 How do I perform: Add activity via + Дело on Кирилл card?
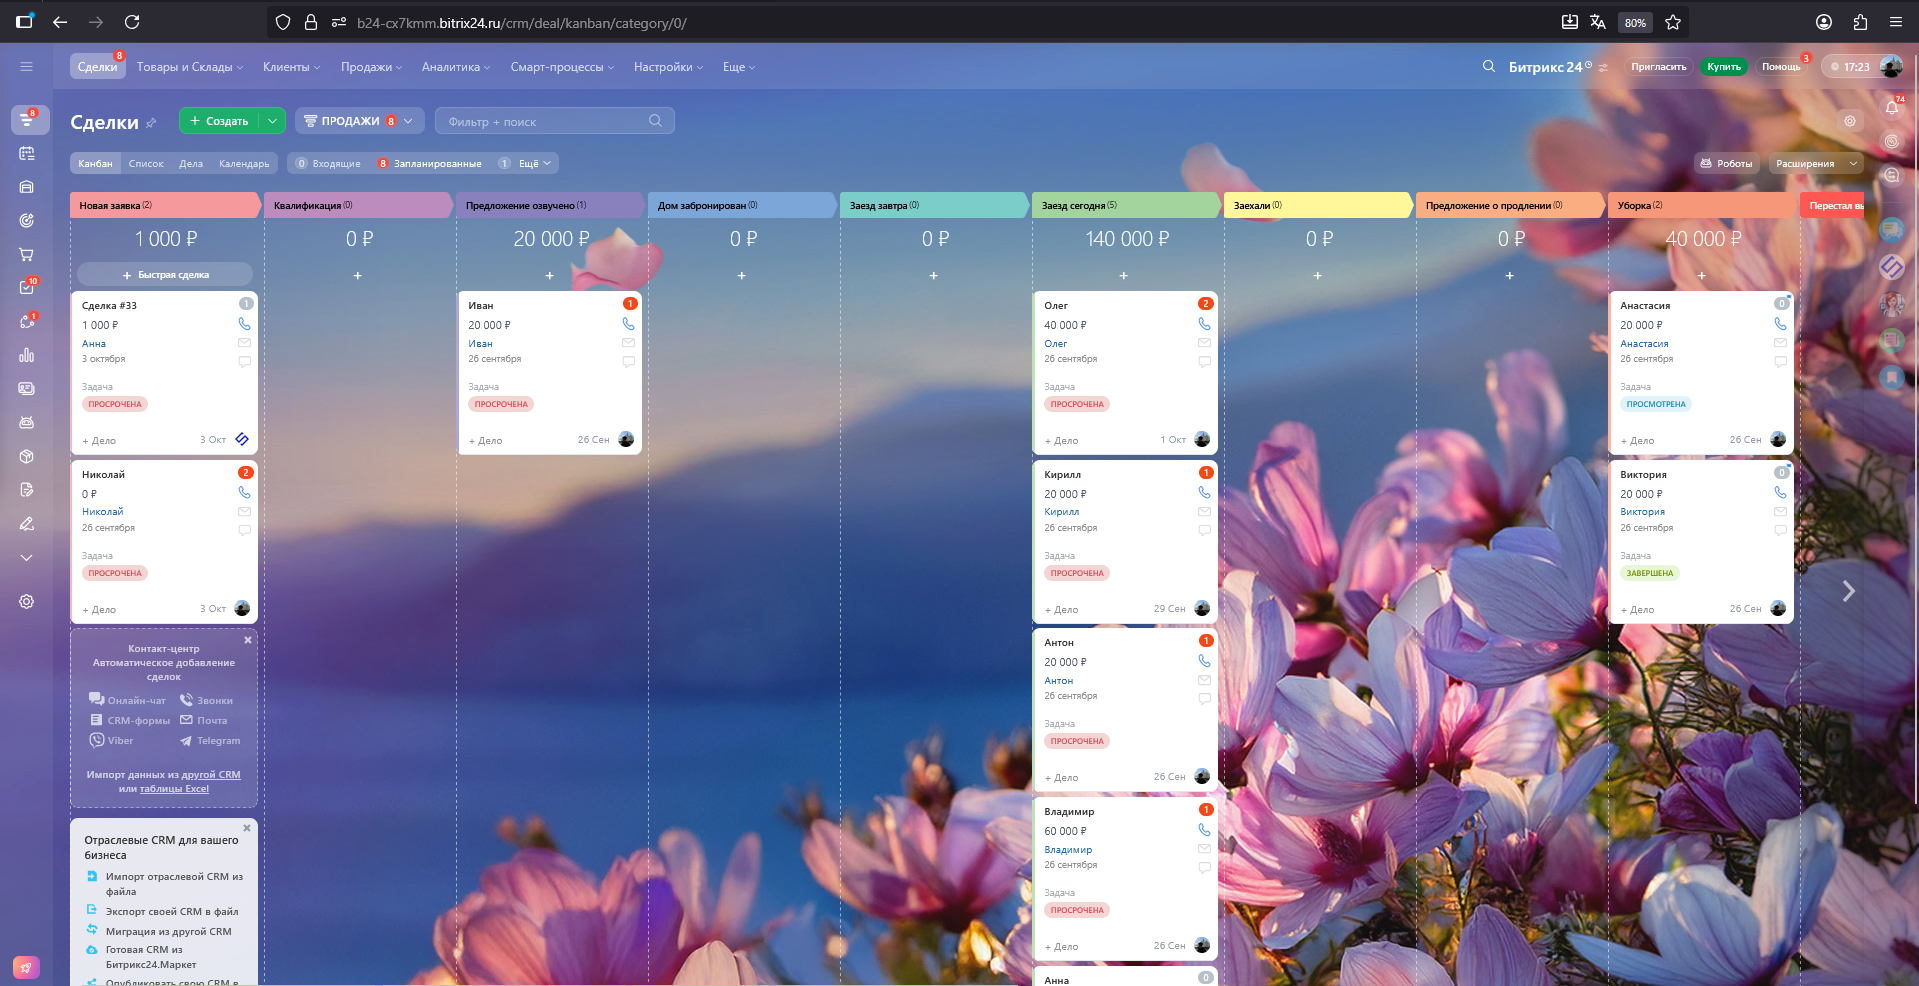pos(1062,609)
